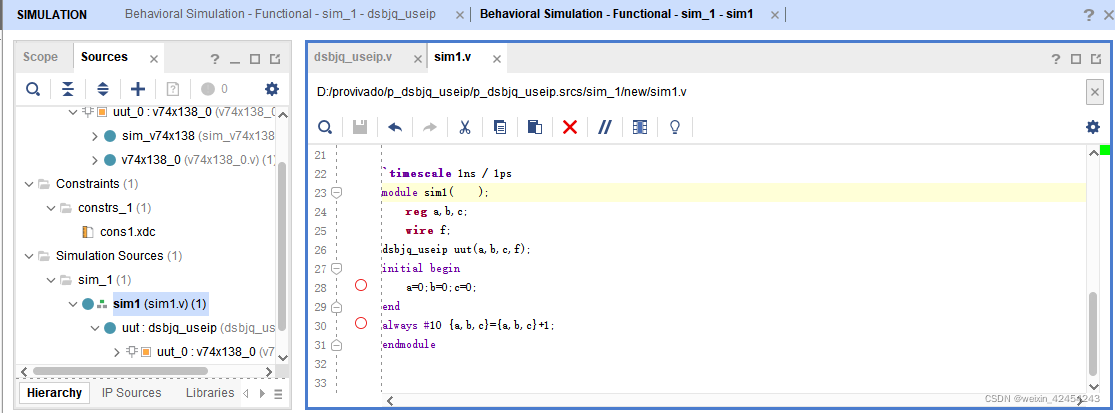The height and width of the screenshot is (413, 1115).
Task: Open simulation help question mark top right
Action: pyautogui.click(x=1088, y=15)
